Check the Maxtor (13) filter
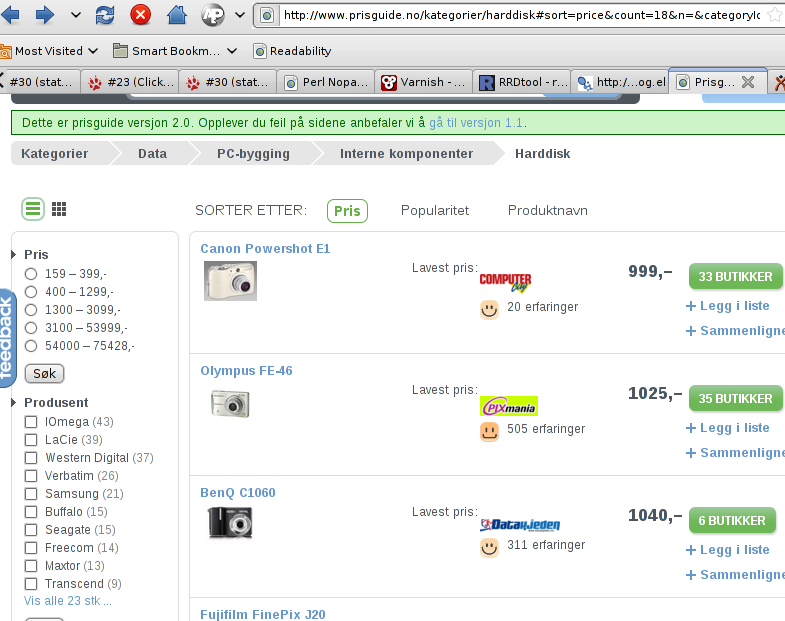785x621 pixels. [x=31, y=566]
